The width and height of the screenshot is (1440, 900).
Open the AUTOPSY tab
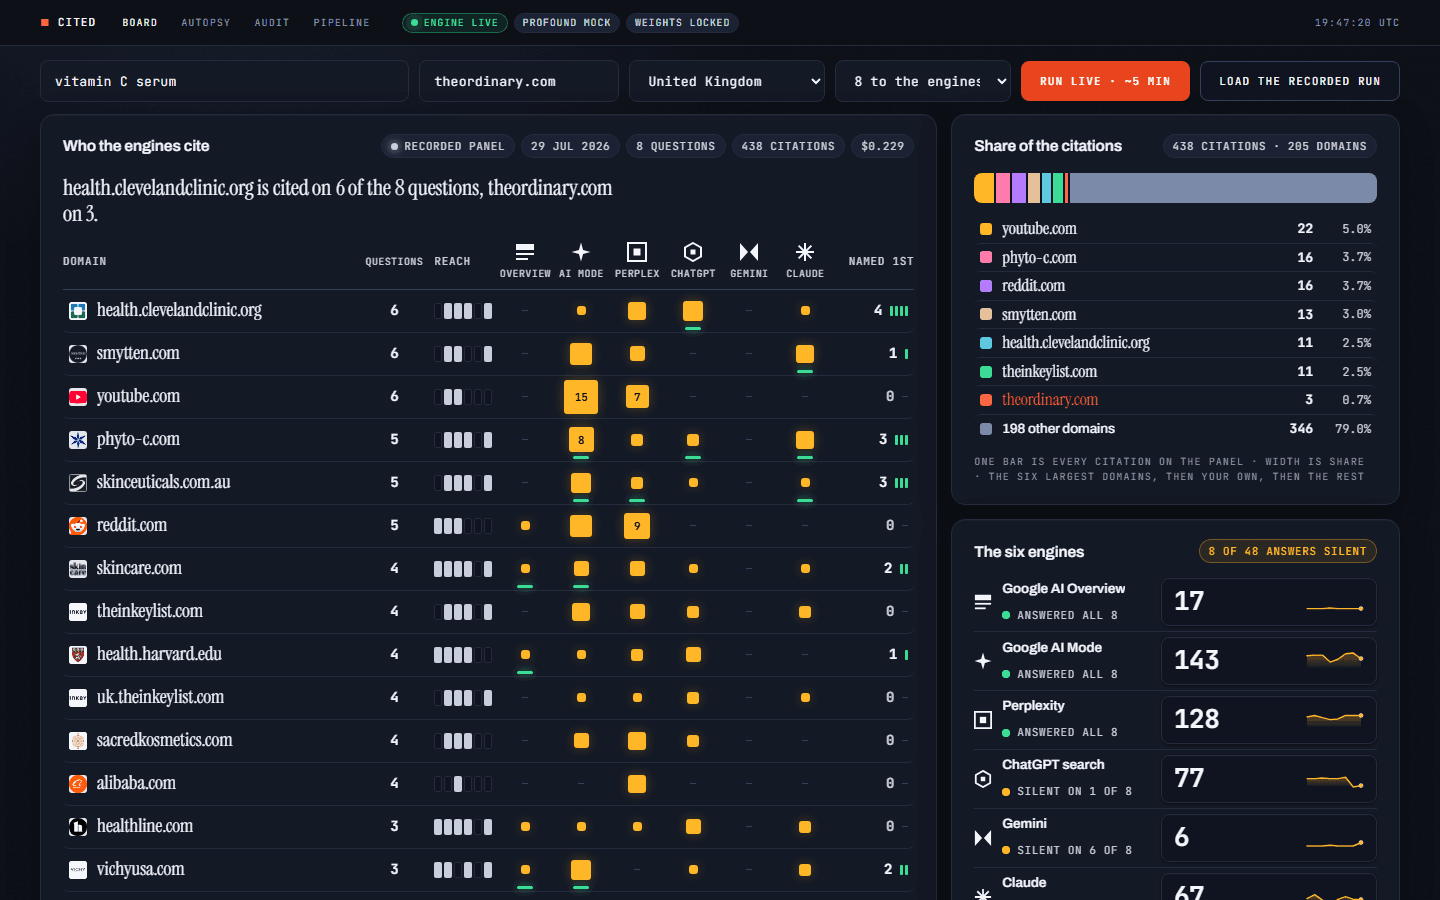click(x=206, y=22)
